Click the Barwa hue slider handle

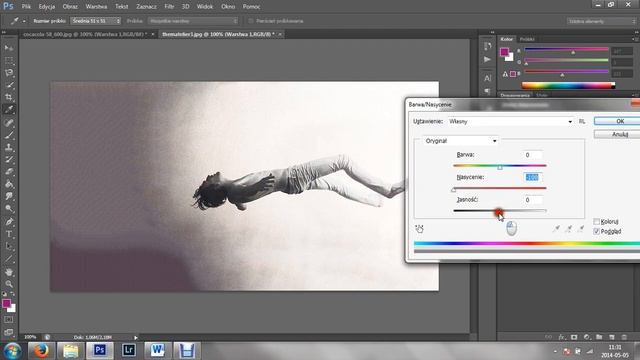click(500, 167)
